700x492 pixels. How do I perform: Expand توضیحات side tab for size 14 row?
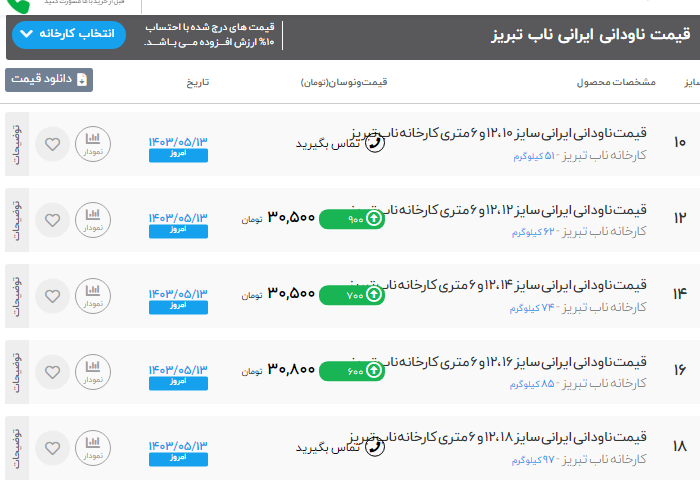[x=15, y=295]
